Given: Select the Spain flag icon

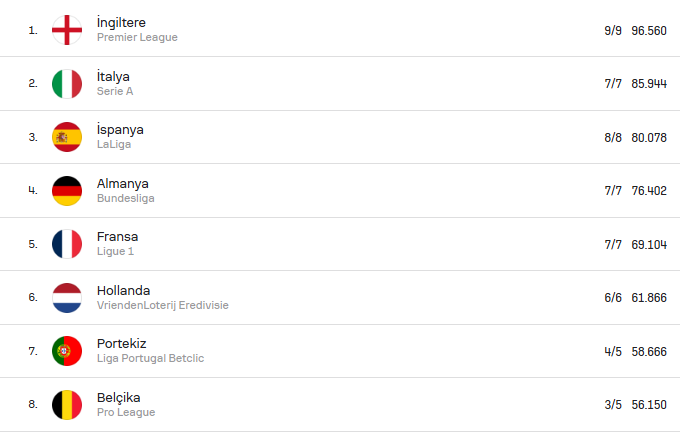Looking at the screenshot, I should click(67, 137).
